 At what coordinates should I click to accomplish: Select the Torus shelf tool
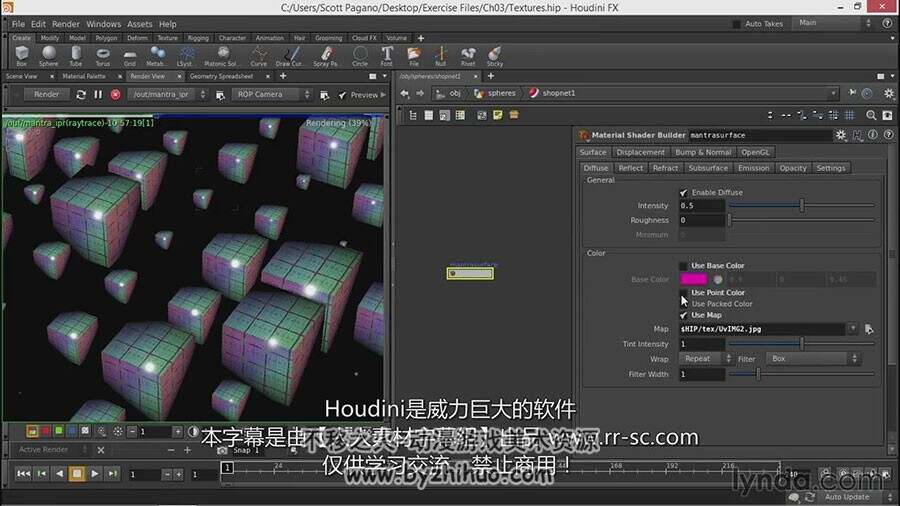[103, 56]
